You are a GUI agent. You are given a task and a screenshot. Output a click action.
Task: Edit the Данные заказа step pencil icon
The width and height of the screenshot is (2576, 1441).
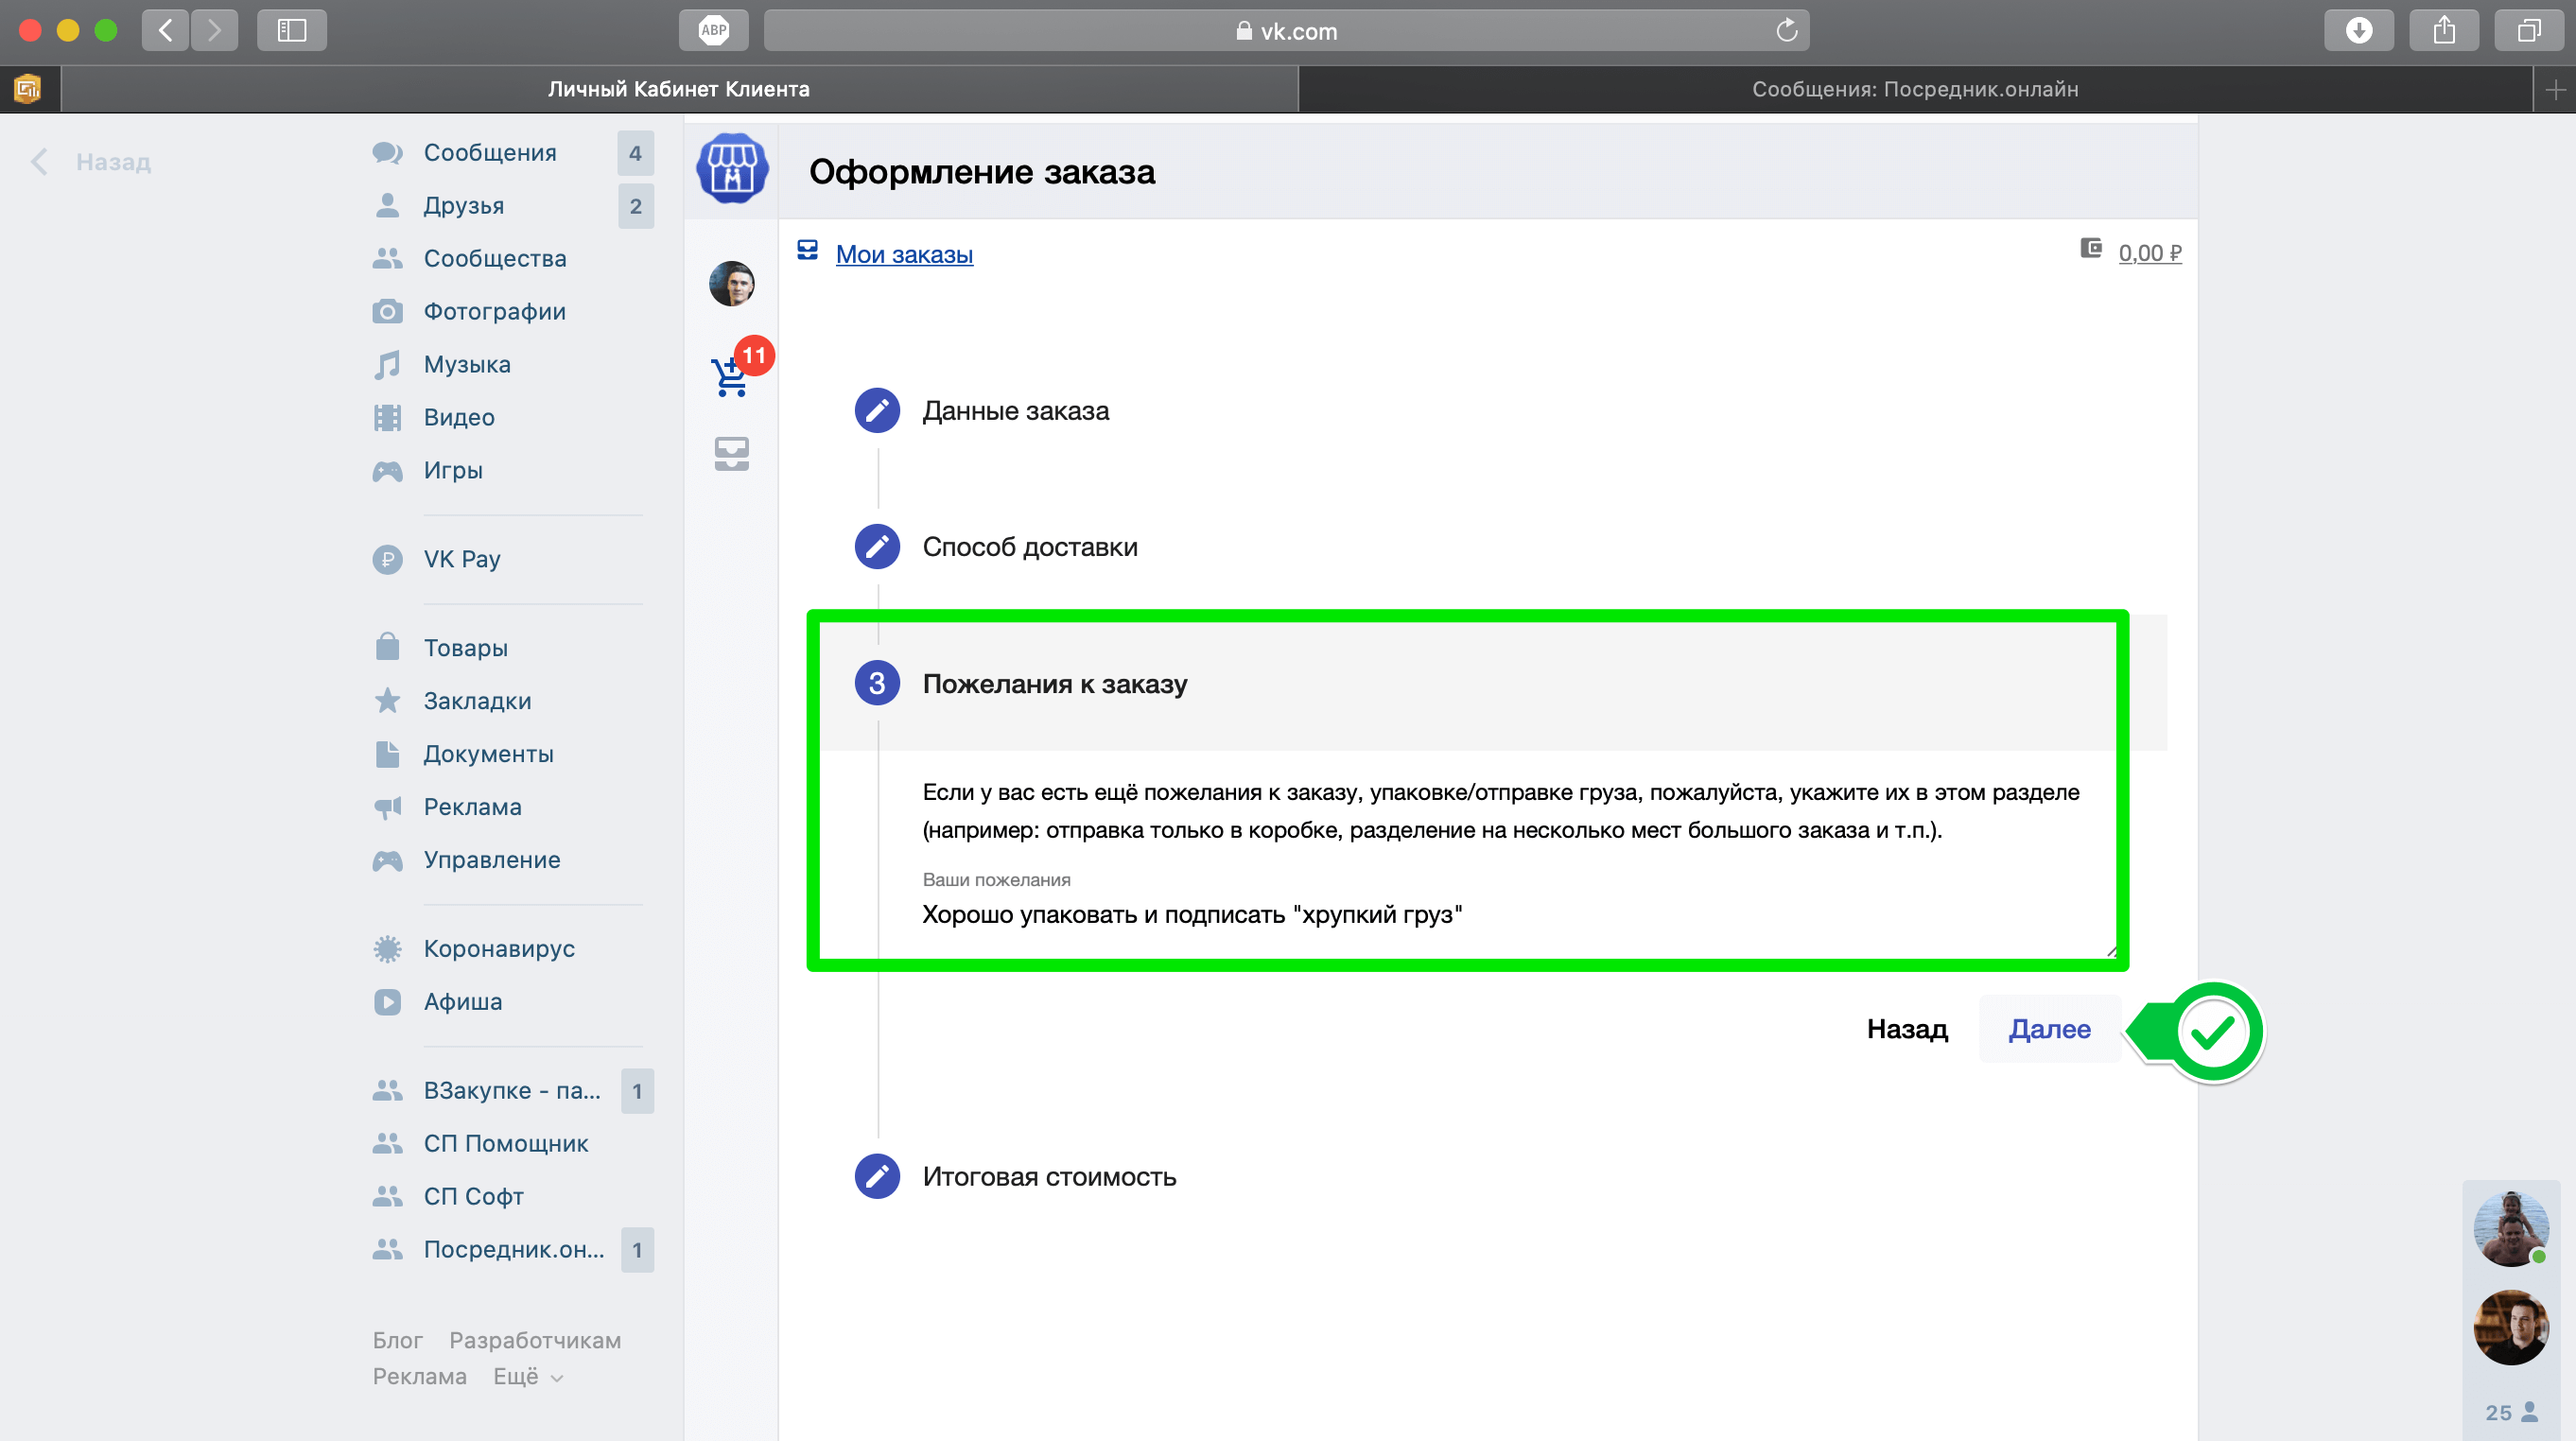(x=877, y=411)
